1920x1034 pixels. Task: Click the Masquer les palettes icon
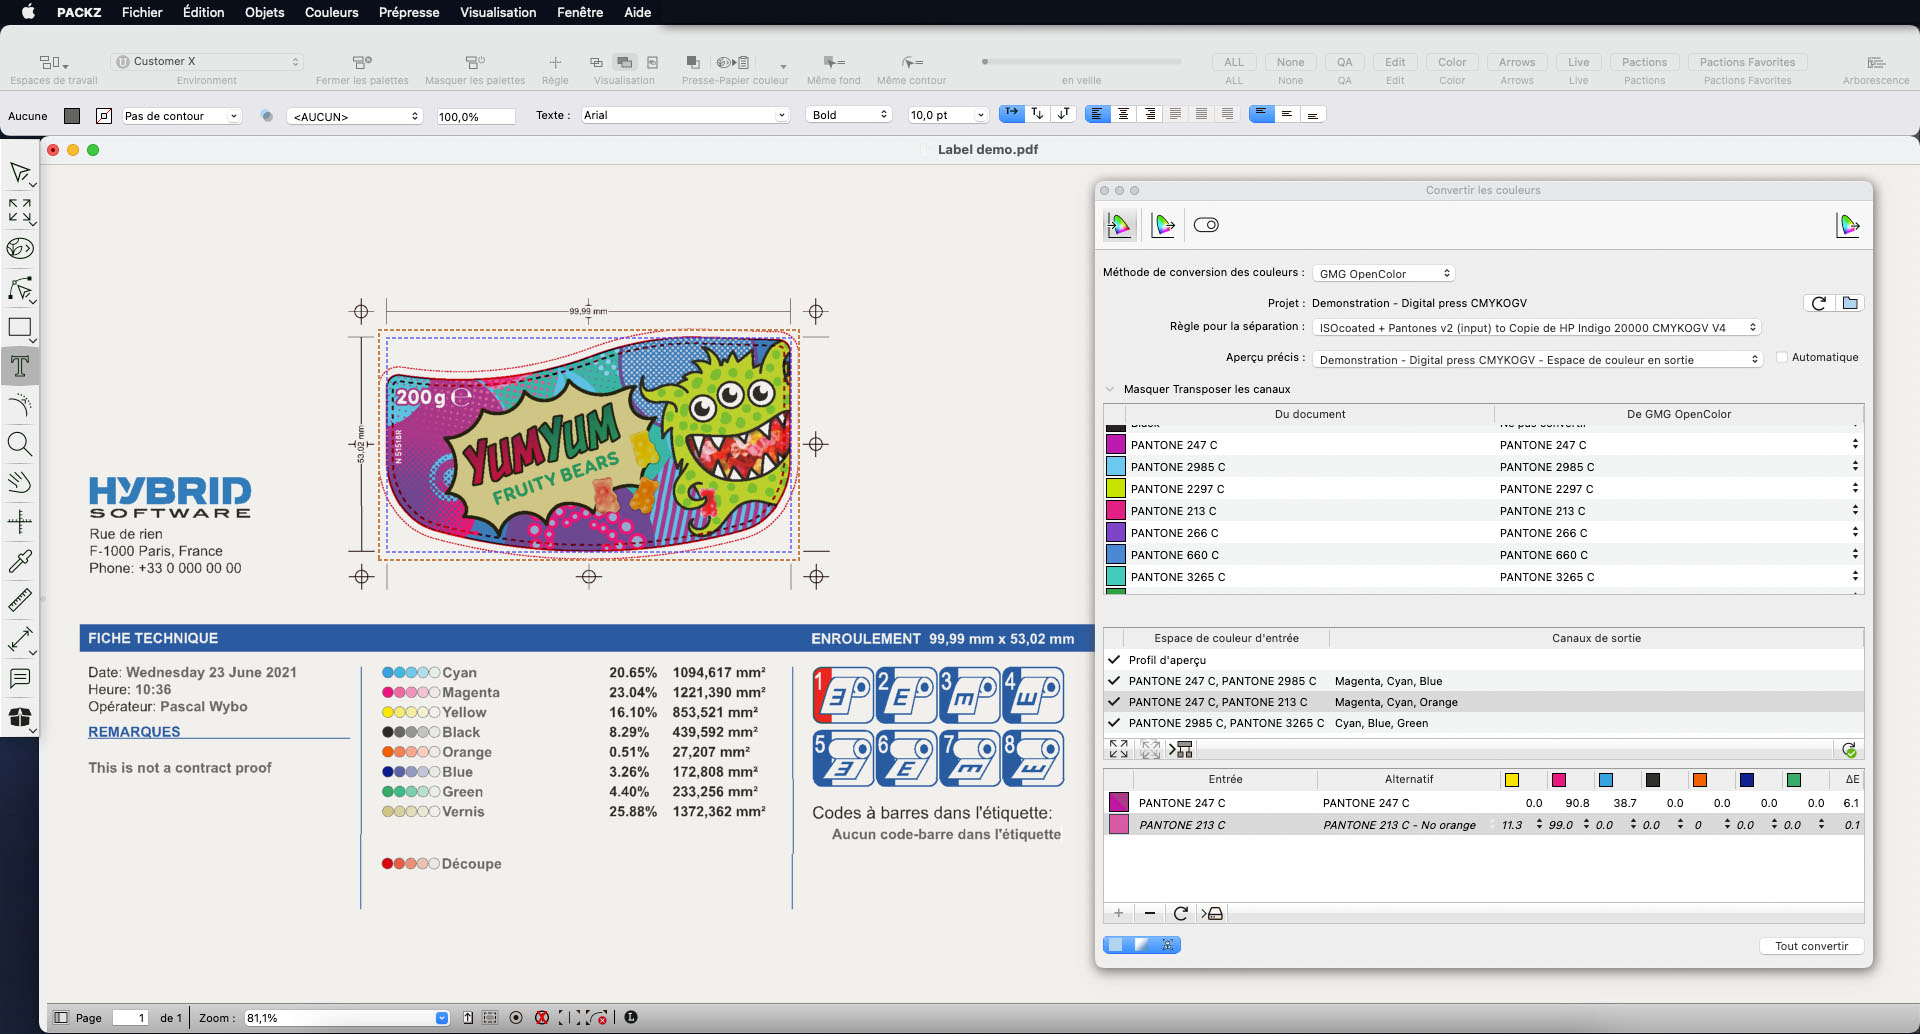coord(475,62)
